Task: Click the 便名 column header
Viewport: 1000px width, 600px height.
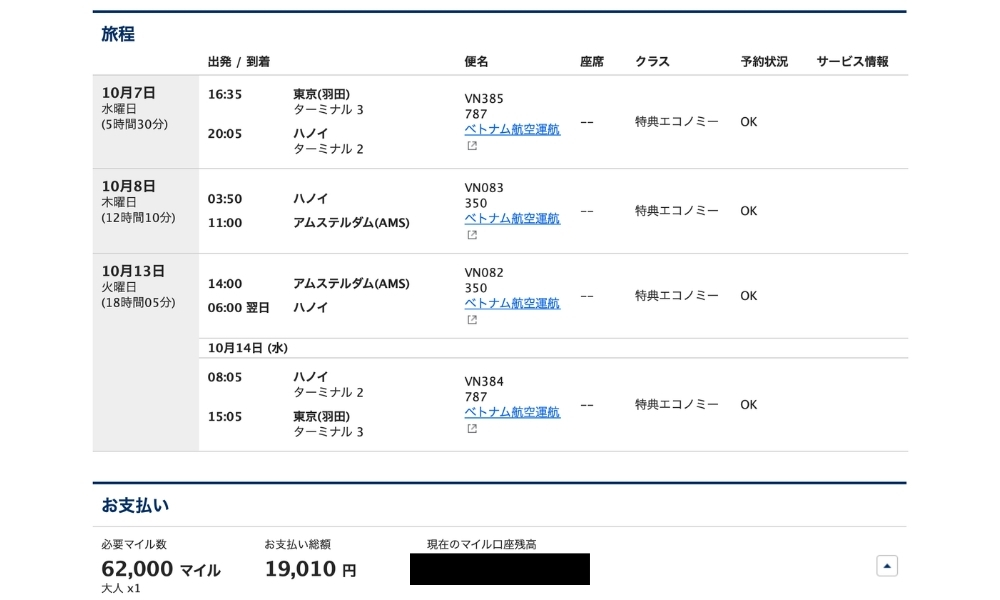Action: [478, 61]
